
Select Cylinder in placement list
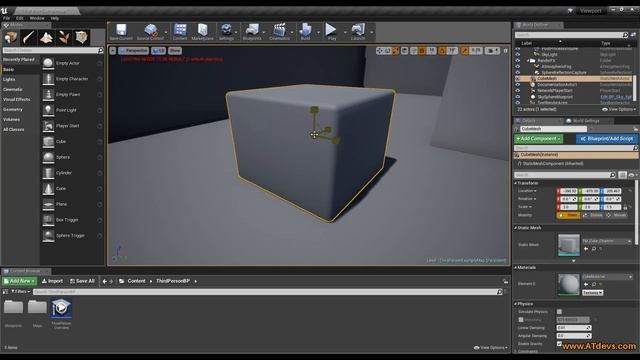point(72,173)
